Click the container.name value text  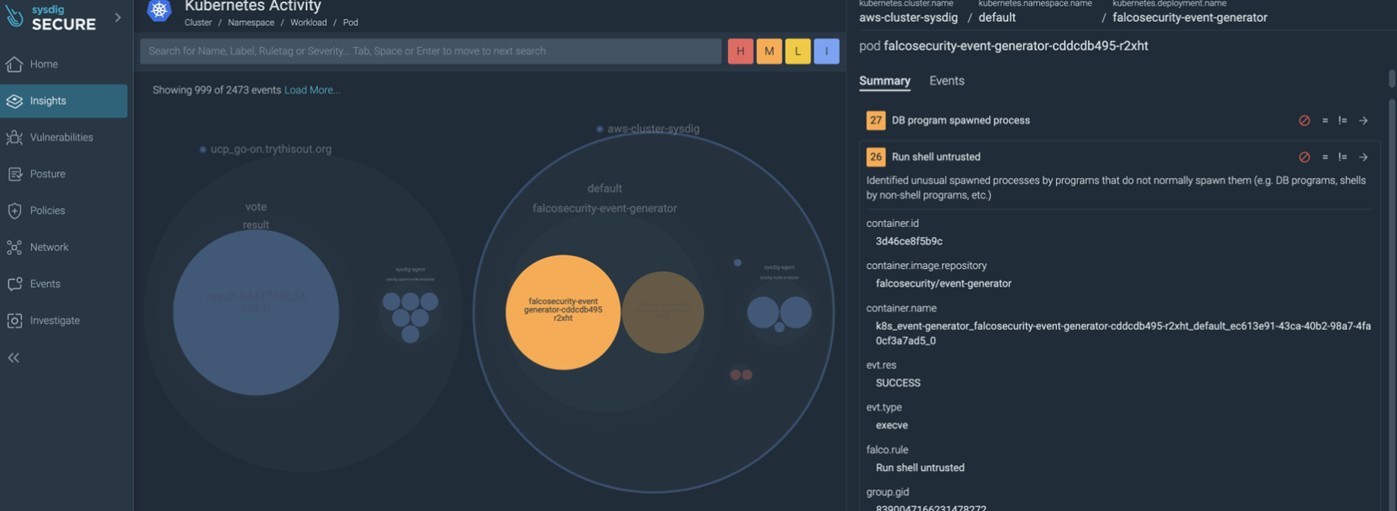[x=1123, y=333]
